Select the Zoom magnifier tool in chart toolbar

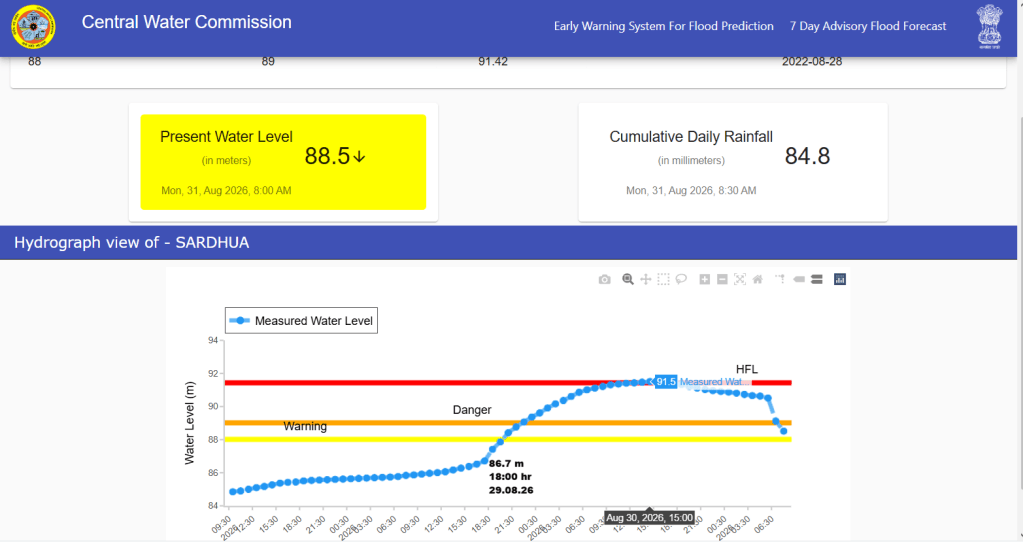click(x=628, y=279)
